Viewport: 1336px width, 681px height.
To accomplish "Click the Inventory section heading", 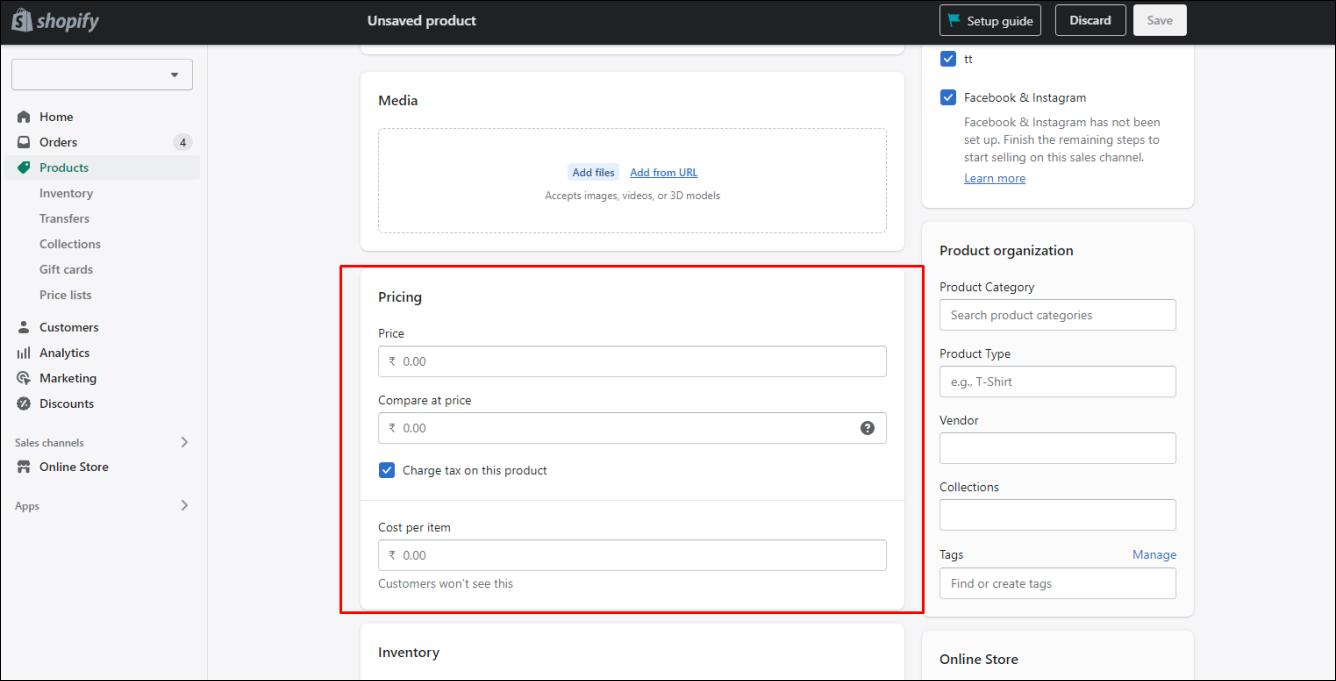I will pyautogui.click(x=409, y=652).
